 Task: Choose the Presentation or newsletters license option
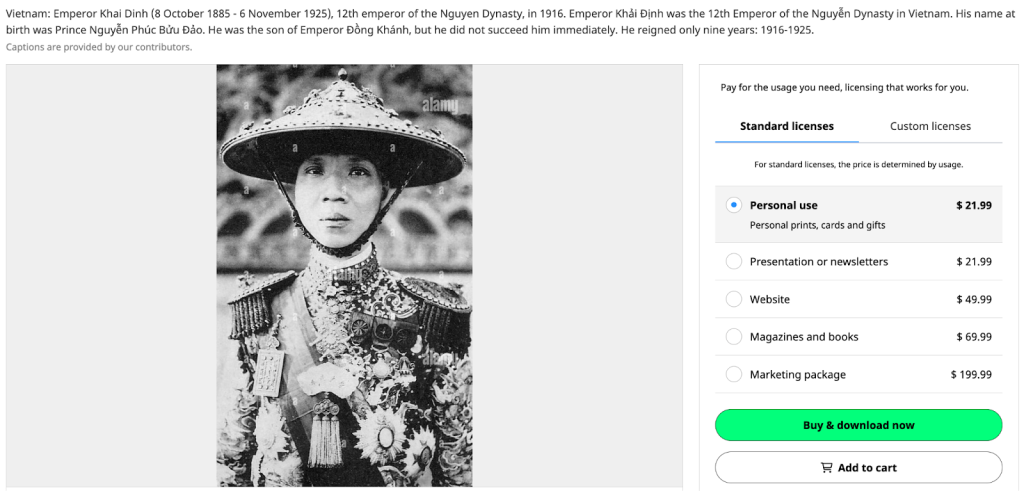tap(734, 261)
